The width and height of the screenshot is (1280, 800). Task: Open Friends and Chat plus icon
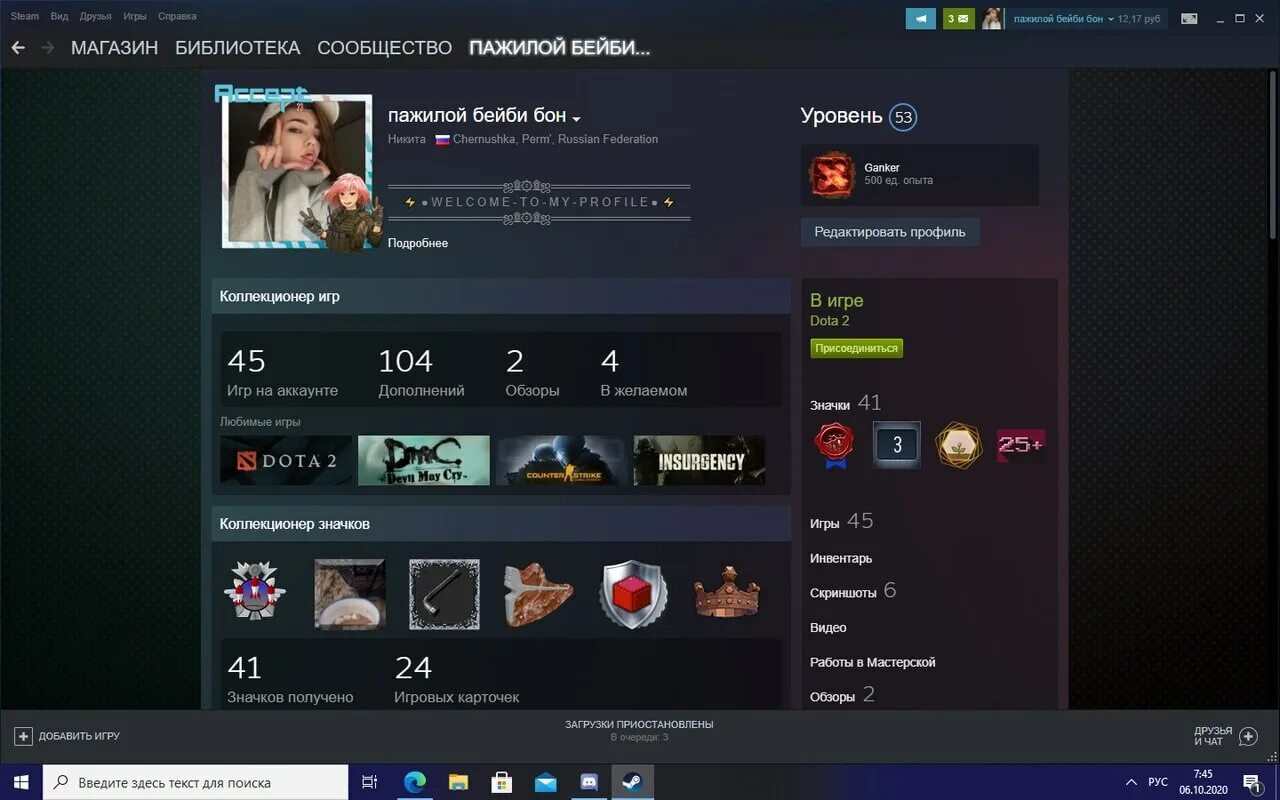click(1248, 736)
